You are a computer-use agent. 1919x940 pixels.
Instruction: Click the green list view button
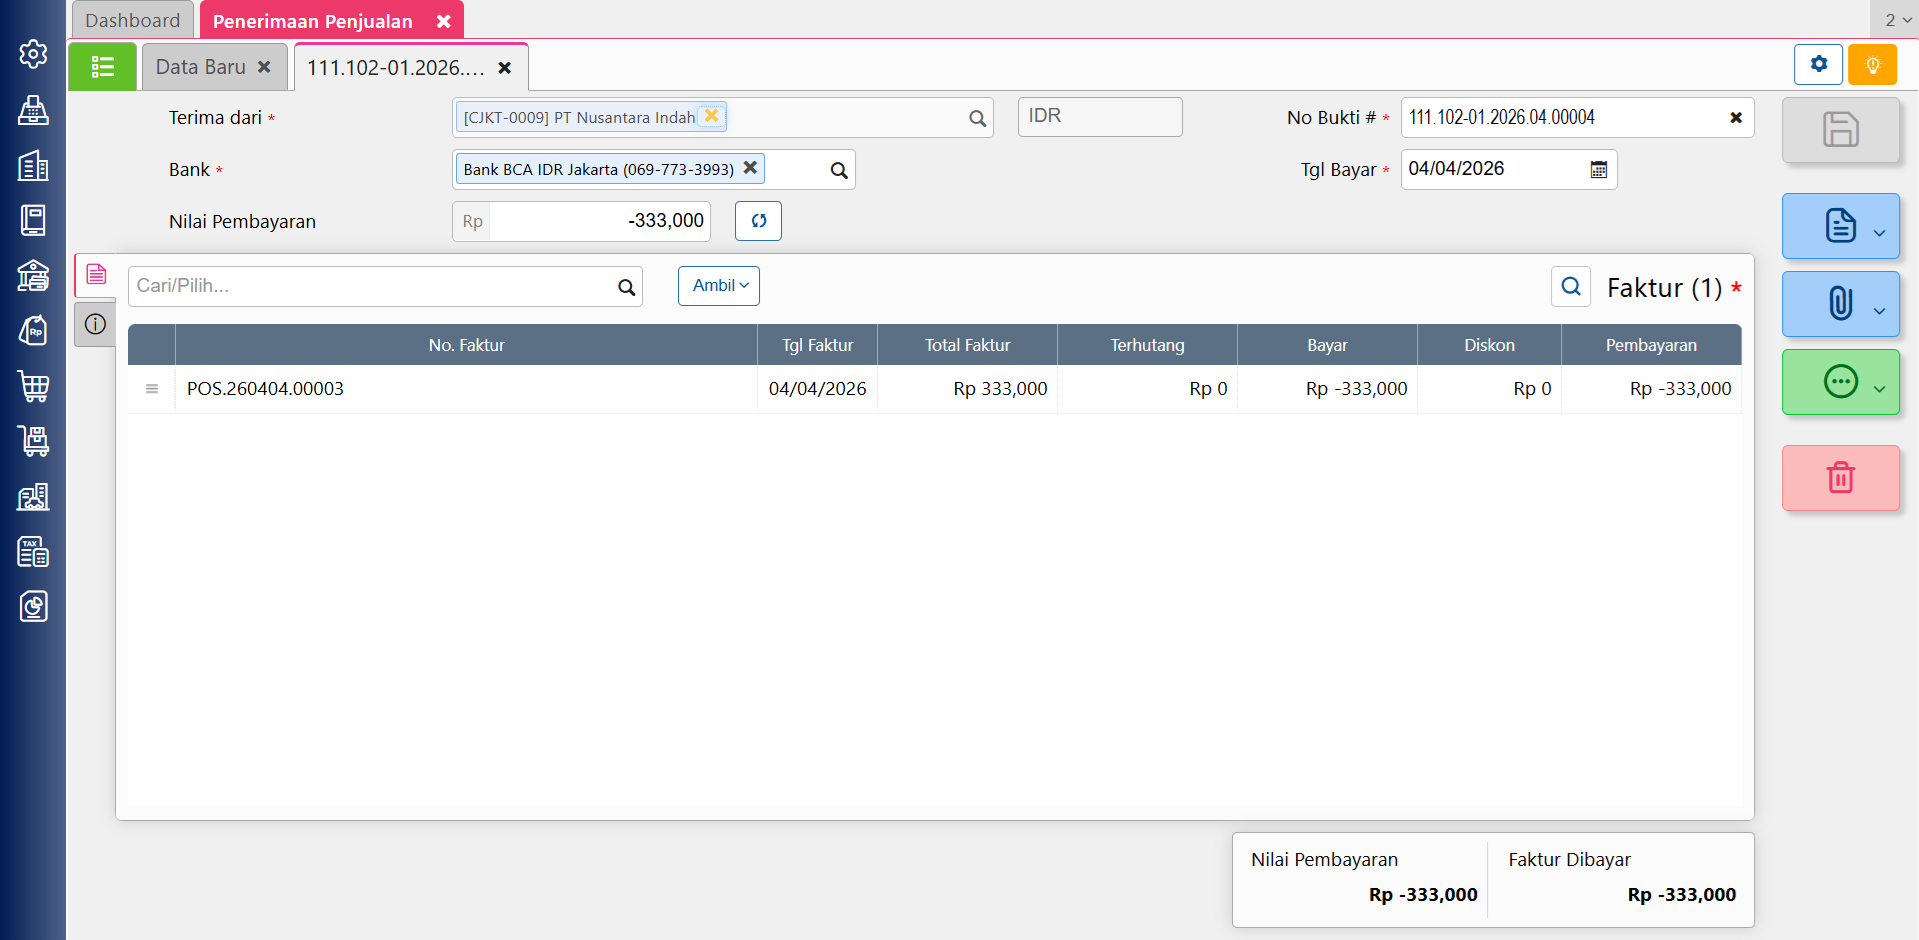pos(102,67)
